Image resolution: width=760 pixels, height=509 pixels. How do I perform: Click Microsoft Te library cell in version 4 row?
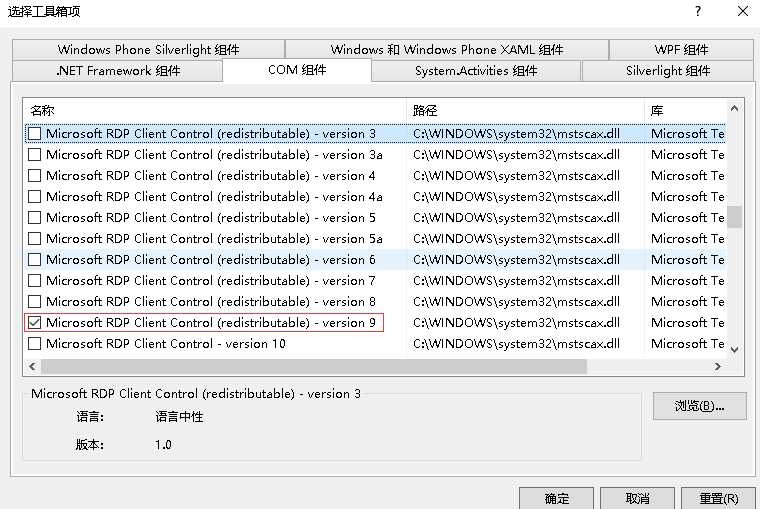(687, 175)
